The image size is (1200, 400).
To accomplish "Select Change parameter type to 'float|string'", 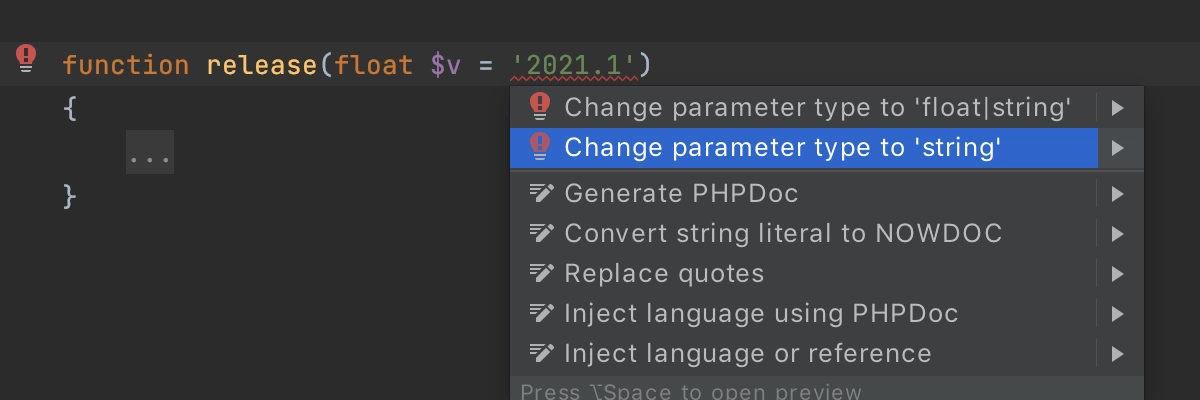I will point(818,107).
